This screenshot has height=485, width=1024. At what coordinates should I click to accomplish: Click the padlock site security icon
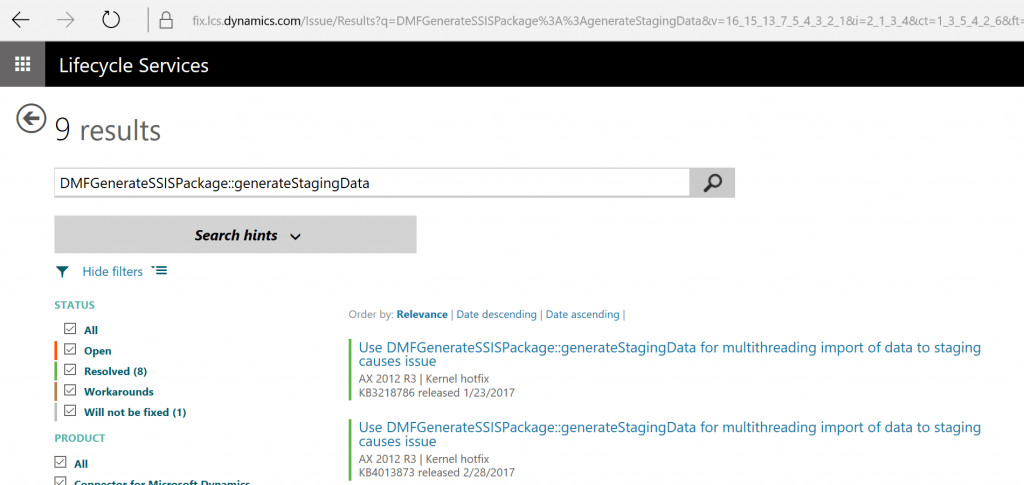[167, 20]
